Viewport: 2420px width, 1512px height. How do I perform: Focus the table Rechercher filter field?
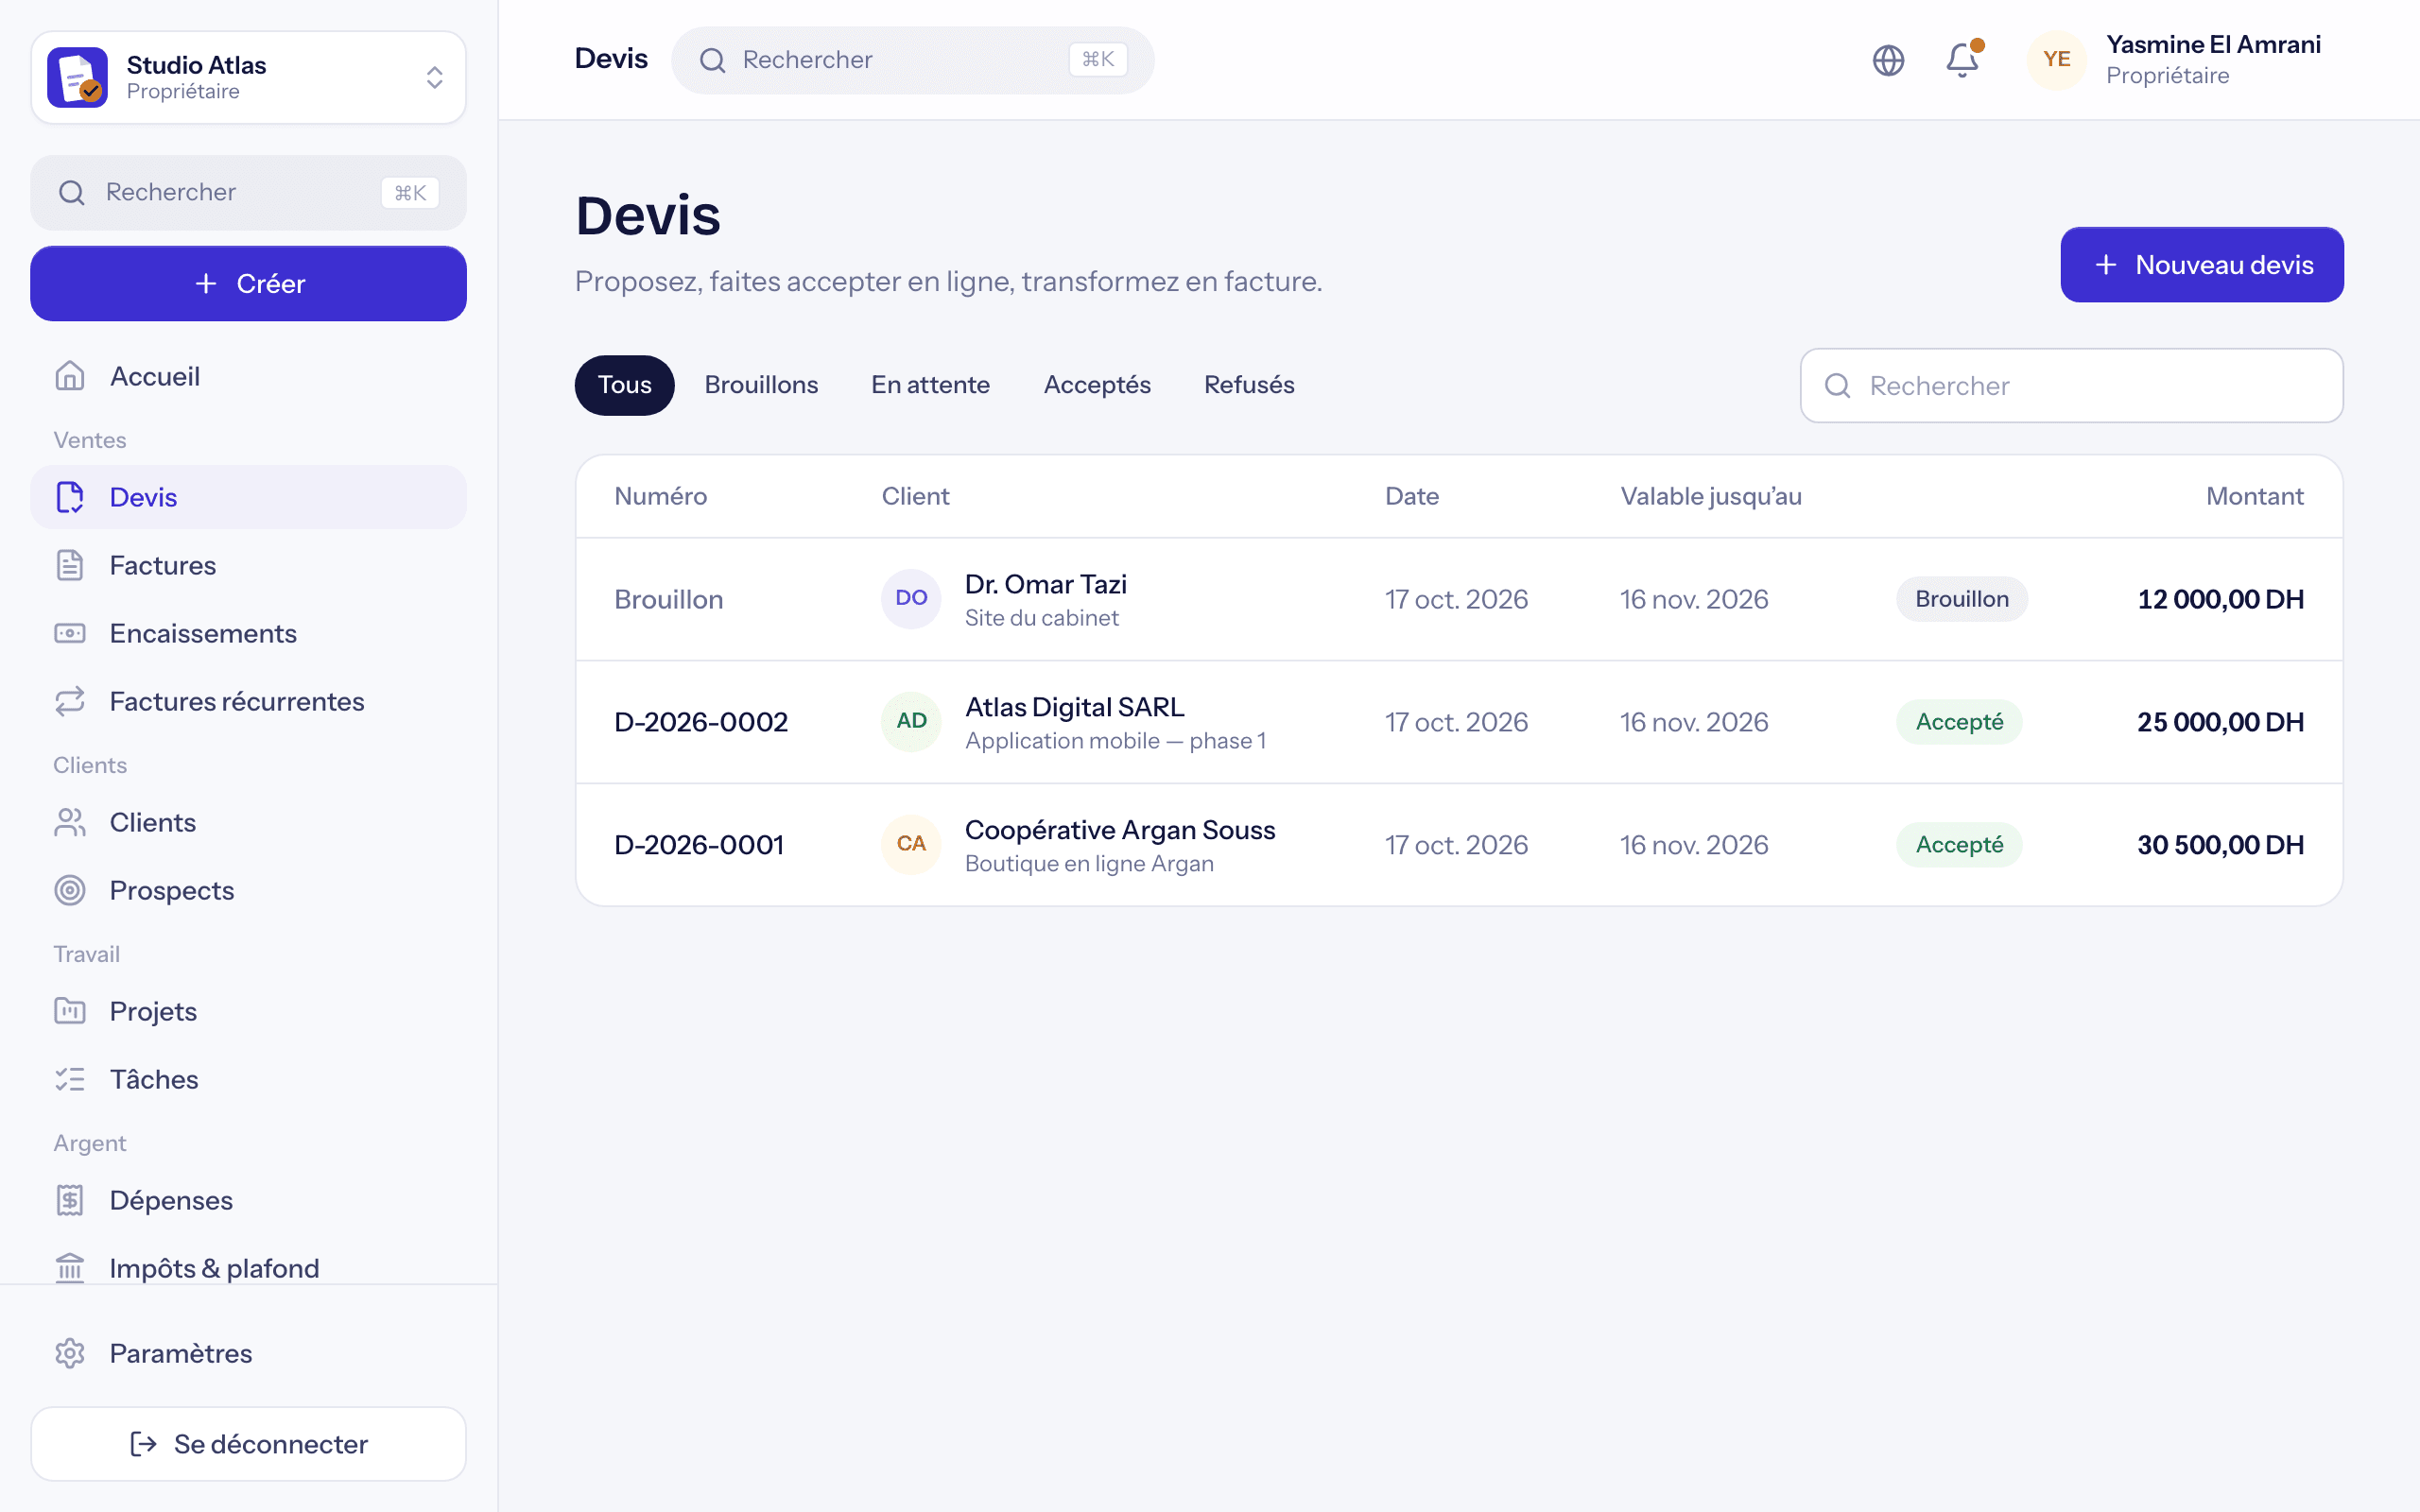(x=2071, y=385)
